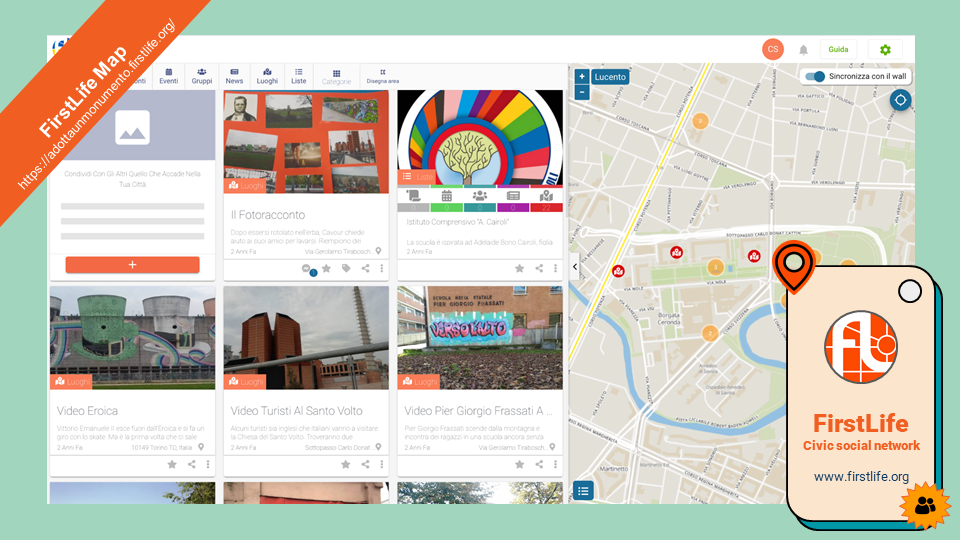Switch to the Eventi tab
The width and height of the screenshot is (960, 540).
pos(169,76)
